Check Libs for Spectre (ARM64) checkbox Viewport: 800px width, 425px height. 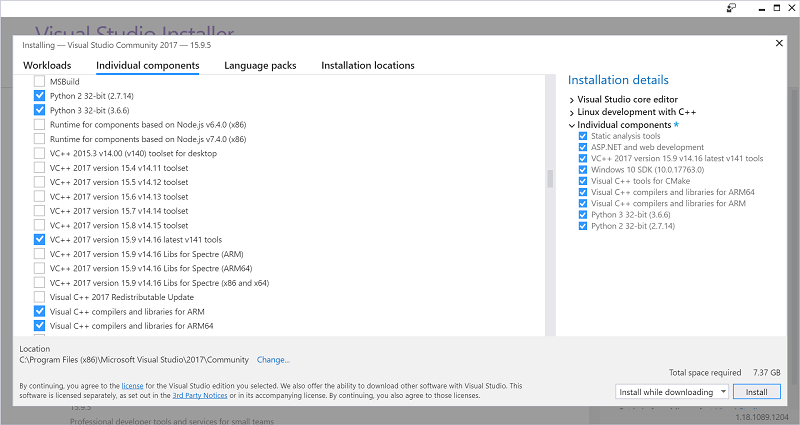39,268
